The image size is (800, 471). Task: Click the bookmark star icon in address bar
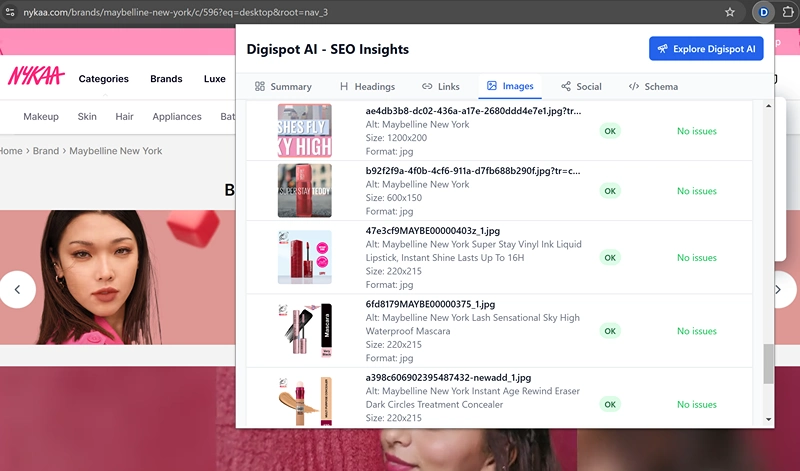(730, 12)
